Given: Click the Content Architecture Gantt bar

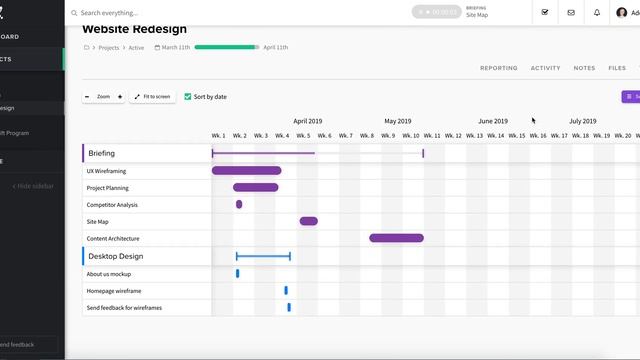Looking at the screenshot, I should (x=396, y=238).
